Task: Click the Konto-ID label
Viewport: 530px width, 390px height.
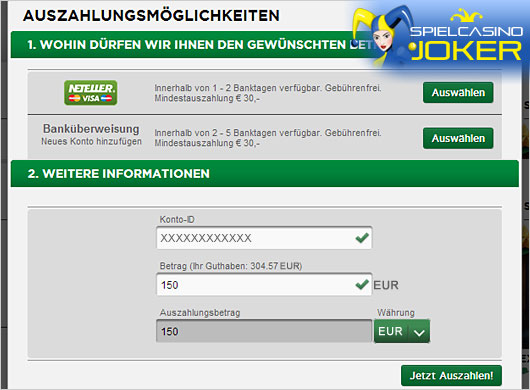Action: [177, 219]
